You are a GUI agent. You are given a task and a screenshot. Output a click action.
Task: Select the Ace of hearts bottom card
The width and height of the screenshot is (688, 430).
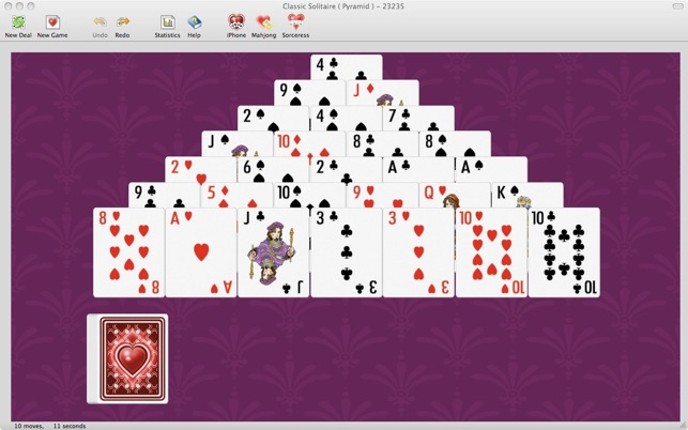click(201, 253)
